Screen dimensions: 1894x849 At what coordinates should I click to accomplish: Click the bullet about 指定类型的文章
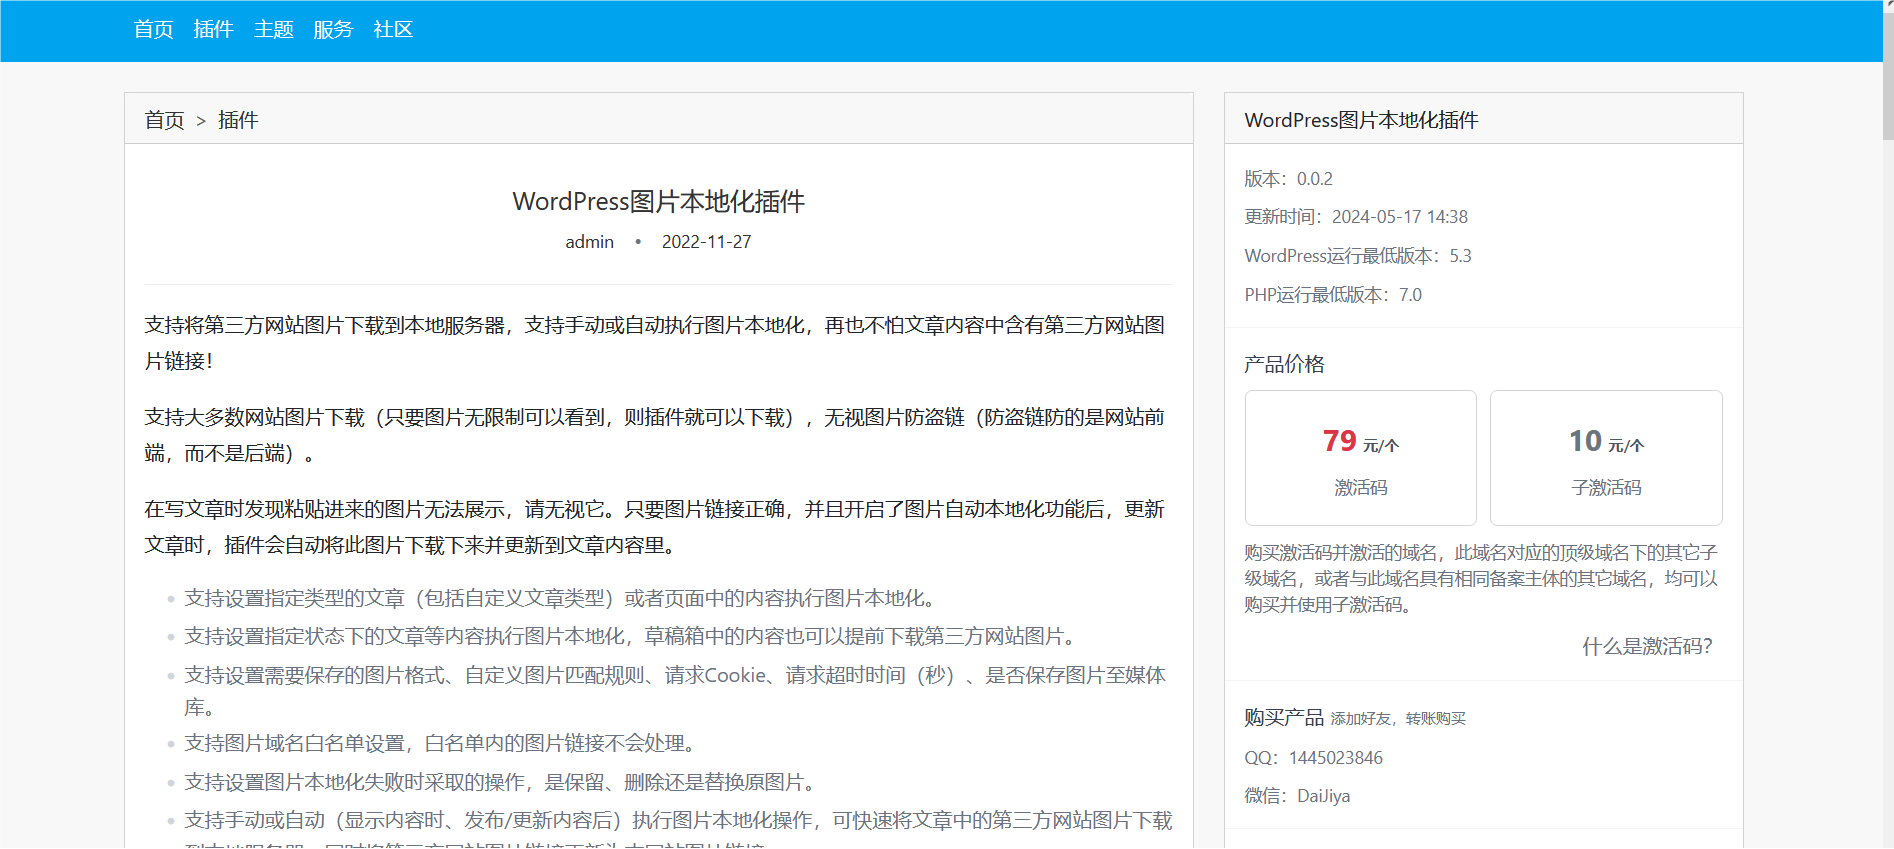click(x=562, y=598)
